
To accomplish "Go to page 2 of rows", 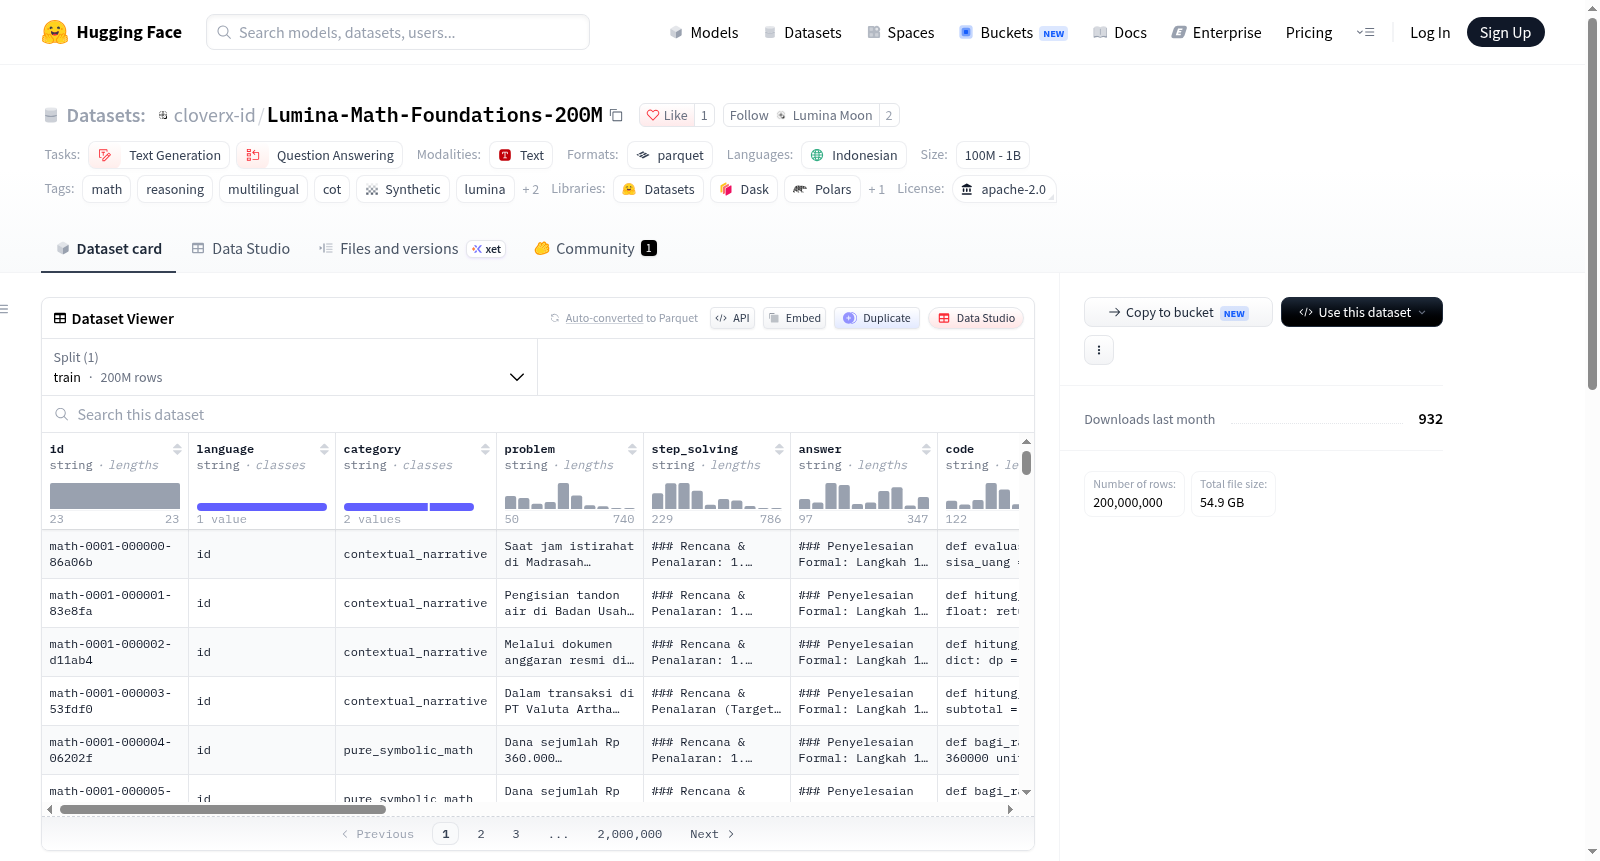I will [x=481, y=834].
